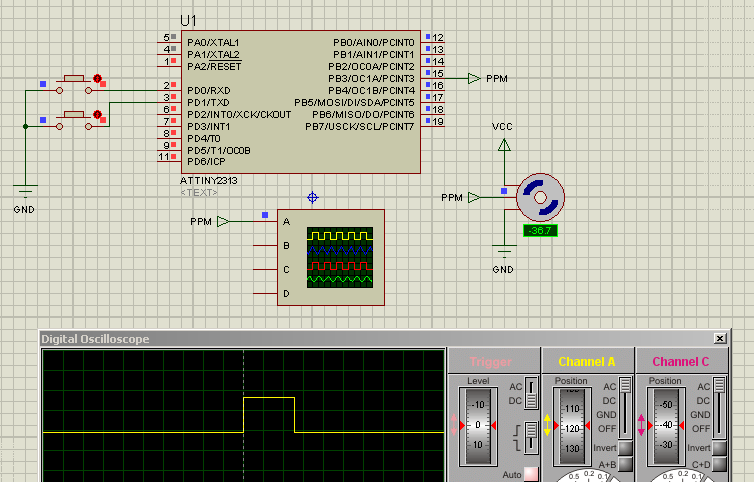Image resolution: width=754 pixels, height=482 pixels.
Task: Toggle Channel A Invert button
Action: pos(624,448)
